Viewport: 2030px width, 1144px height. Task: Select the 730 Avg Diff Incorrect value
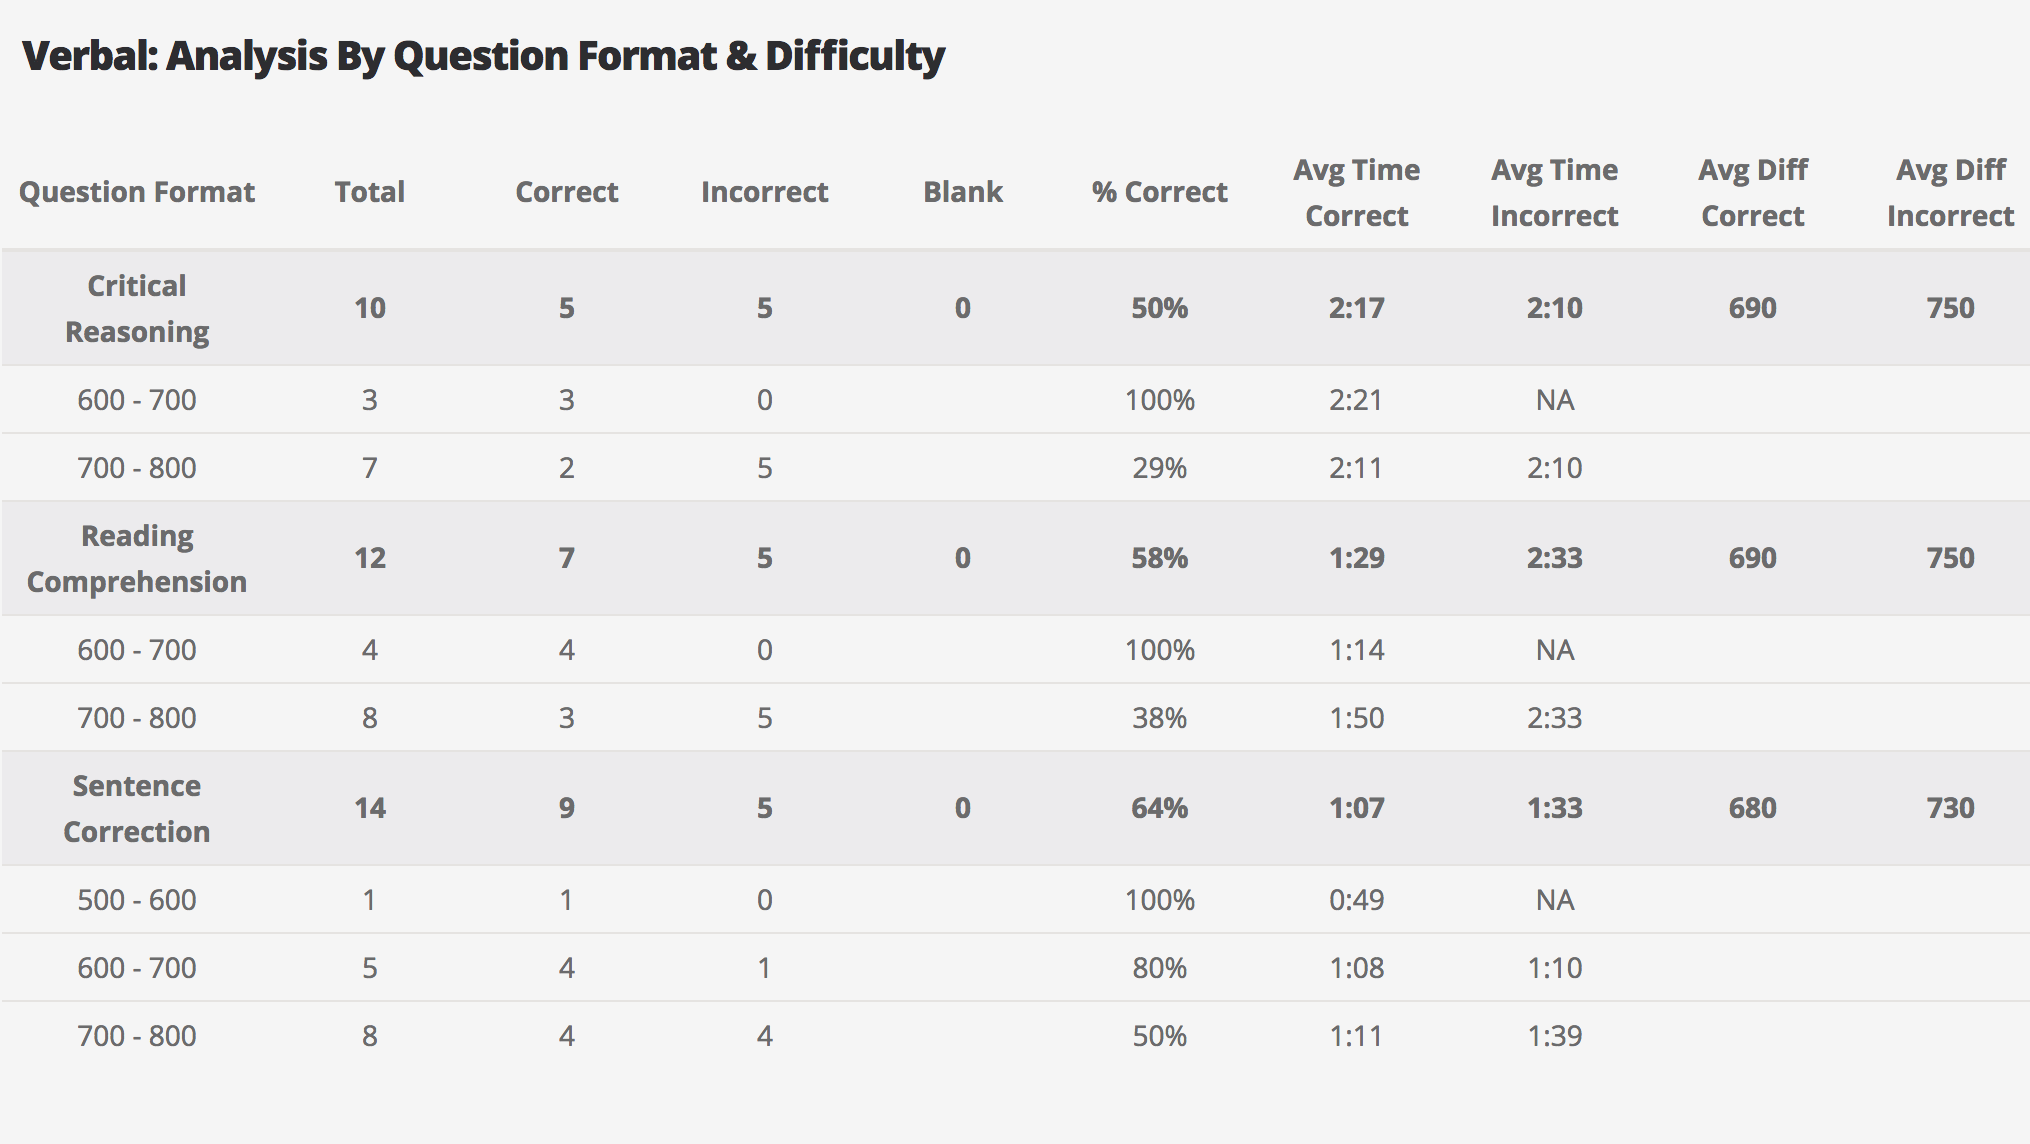(x=1950, y=808)
